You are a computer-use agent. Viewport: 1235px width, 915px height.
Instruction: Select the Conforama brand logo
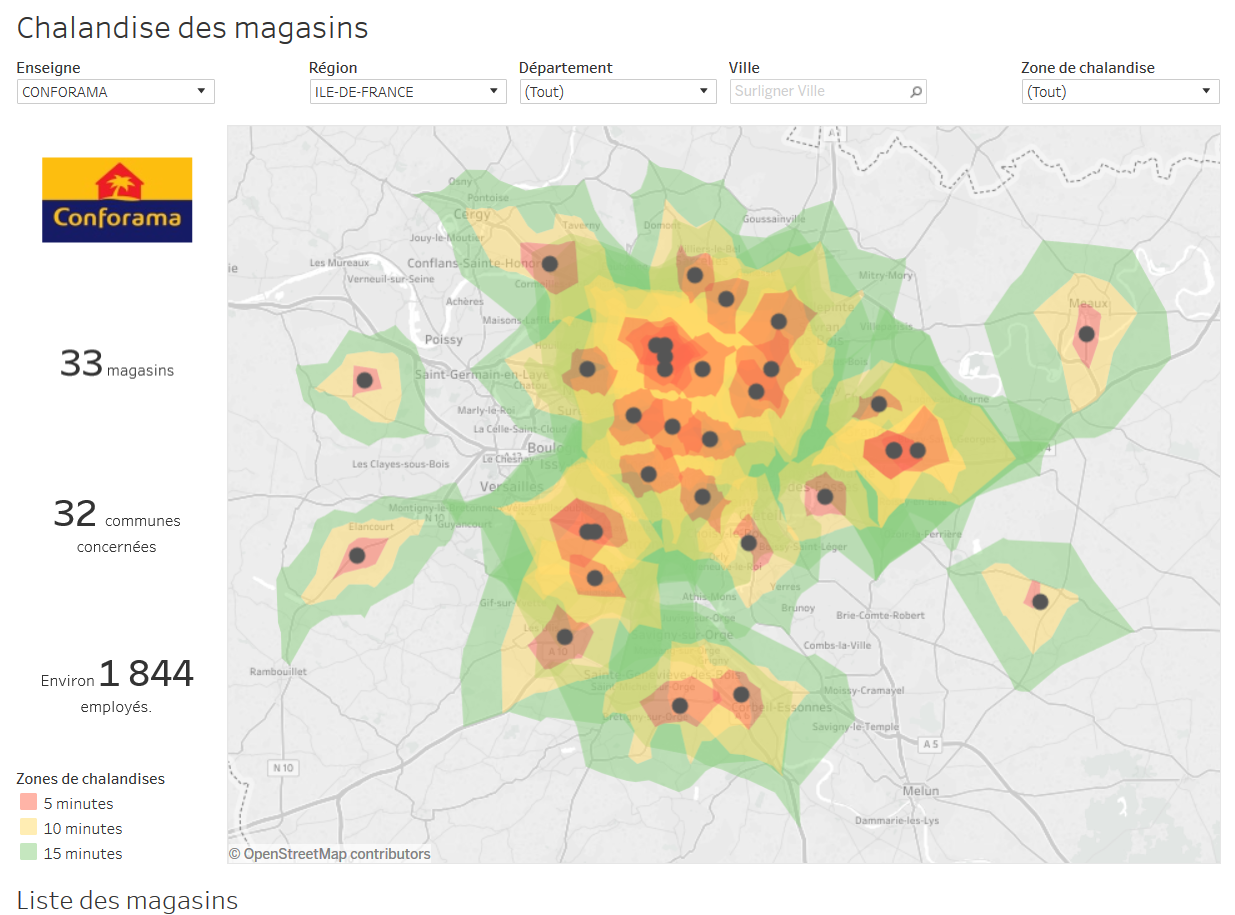tap(116, 199)
